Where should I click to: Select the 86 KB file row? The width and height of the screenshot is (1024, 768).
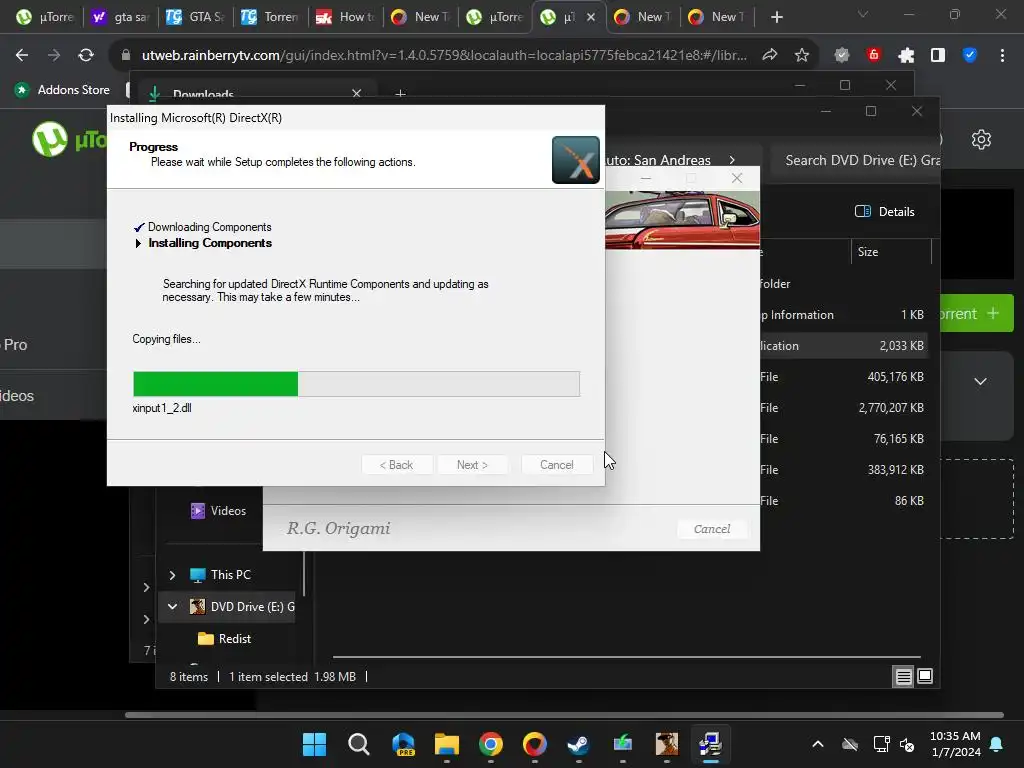coord(846,501)
